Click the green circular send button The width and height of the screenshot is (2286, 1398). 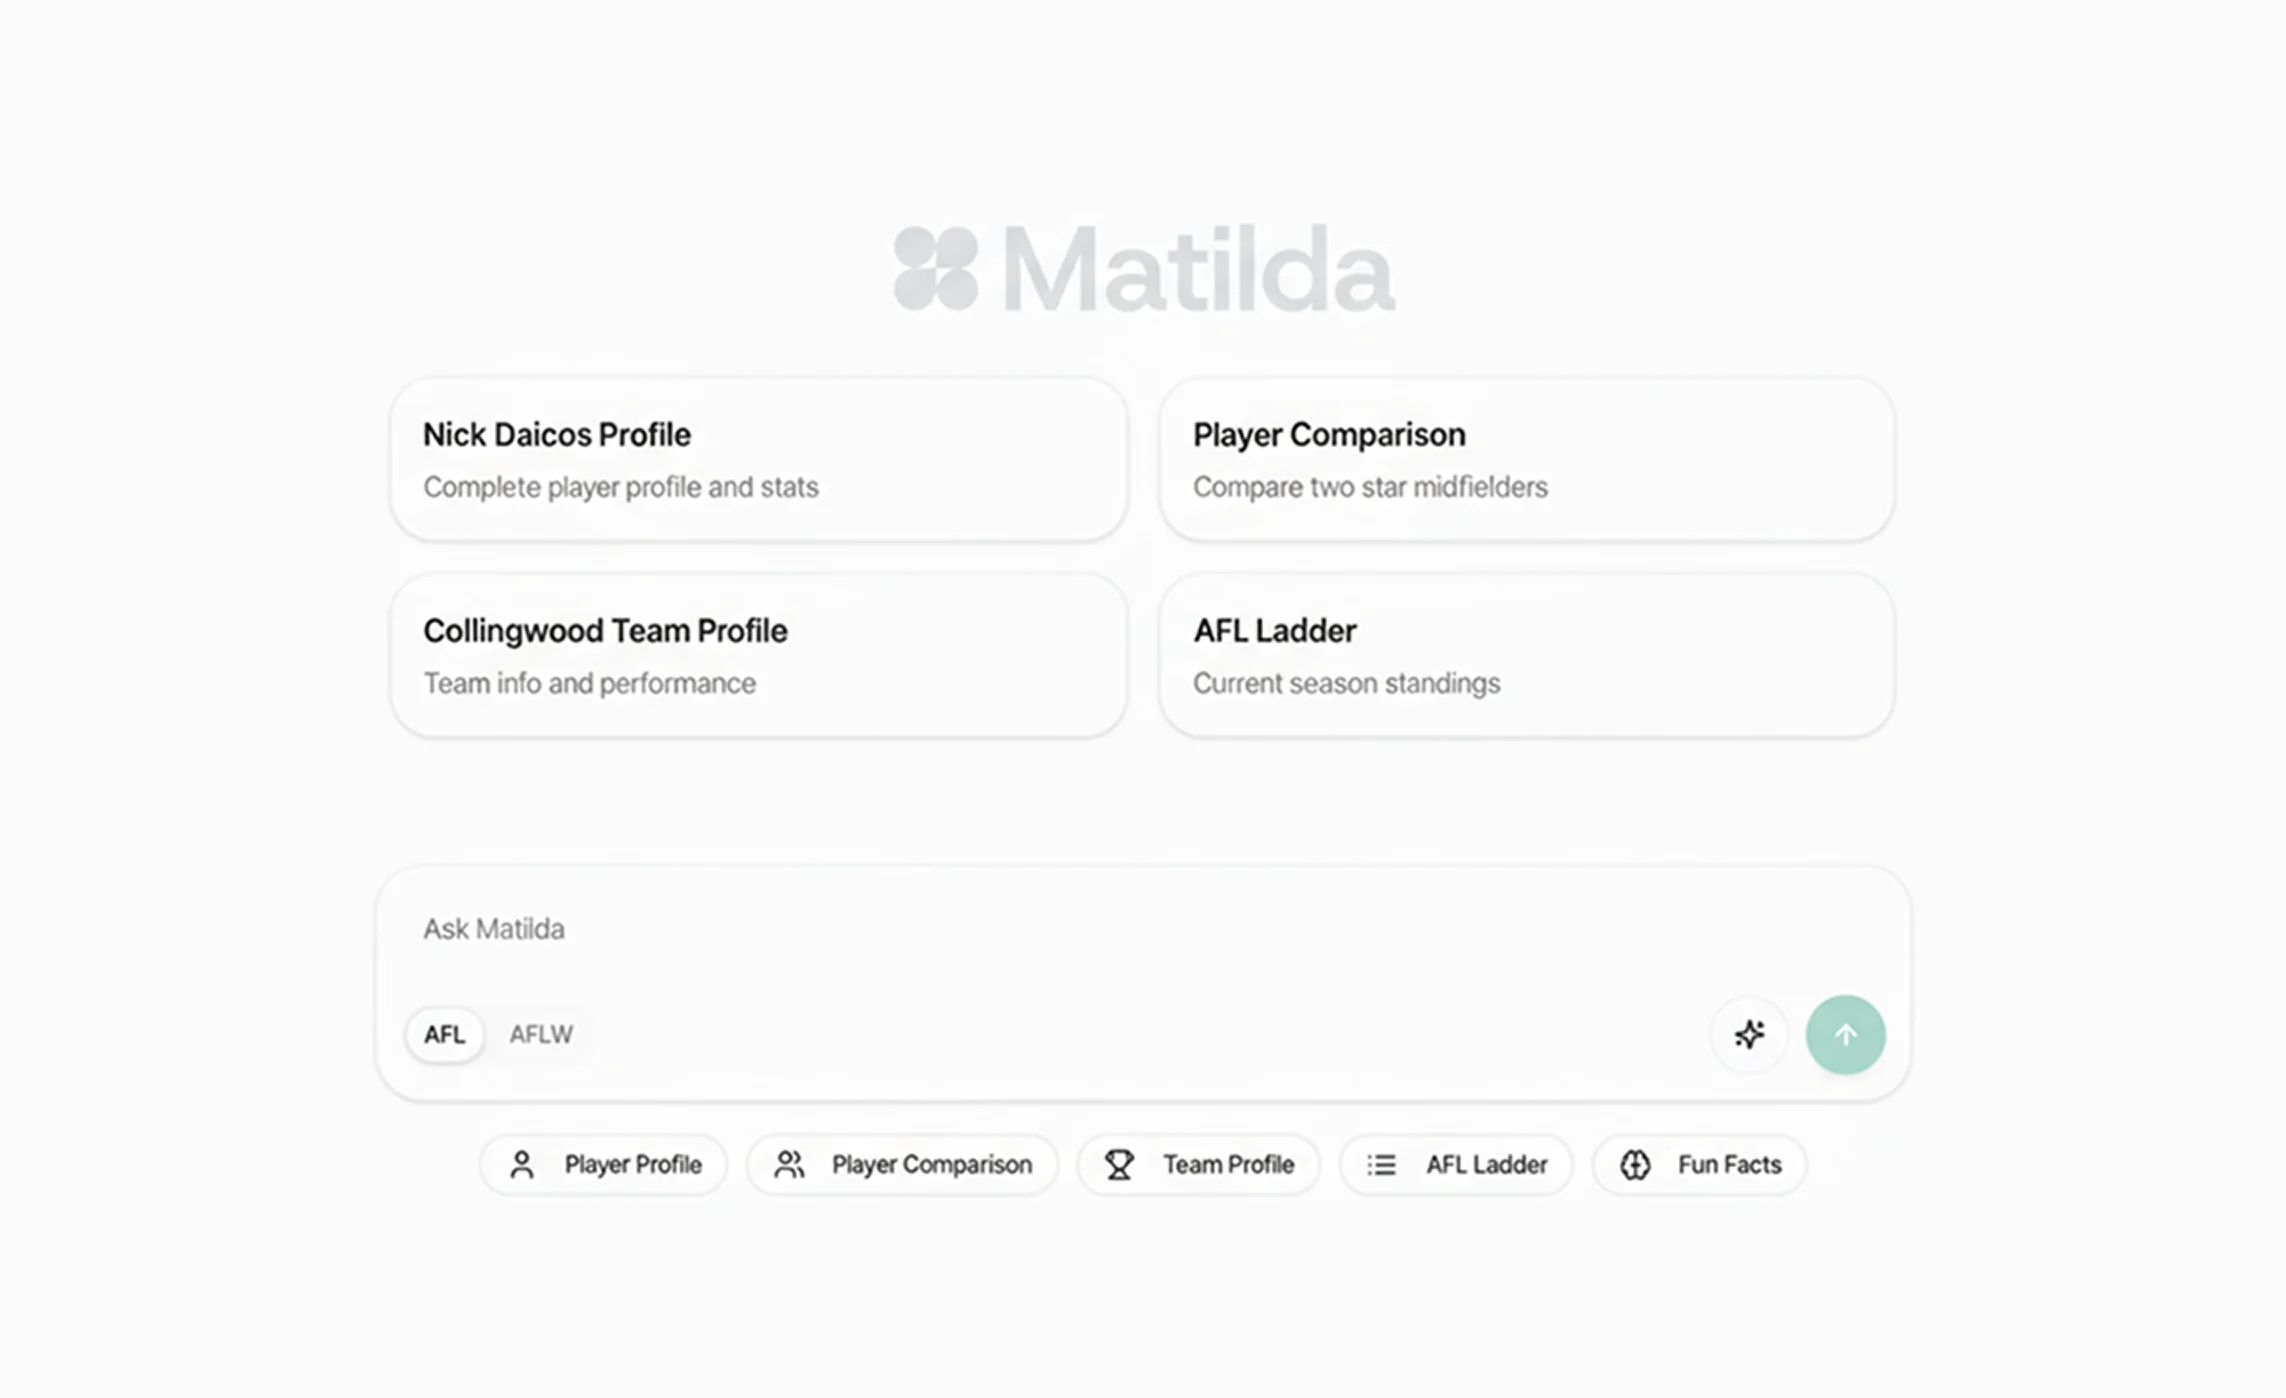1845,1035
